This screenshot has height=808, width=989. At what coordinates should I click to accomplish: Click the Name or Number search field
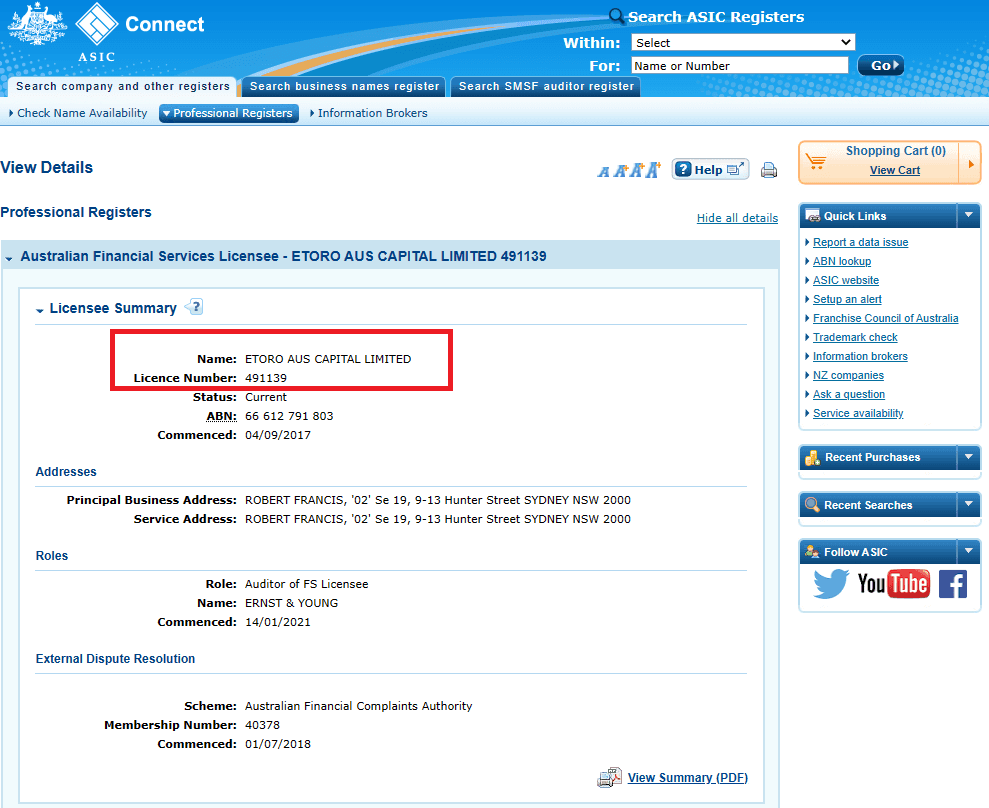point(740,66)
